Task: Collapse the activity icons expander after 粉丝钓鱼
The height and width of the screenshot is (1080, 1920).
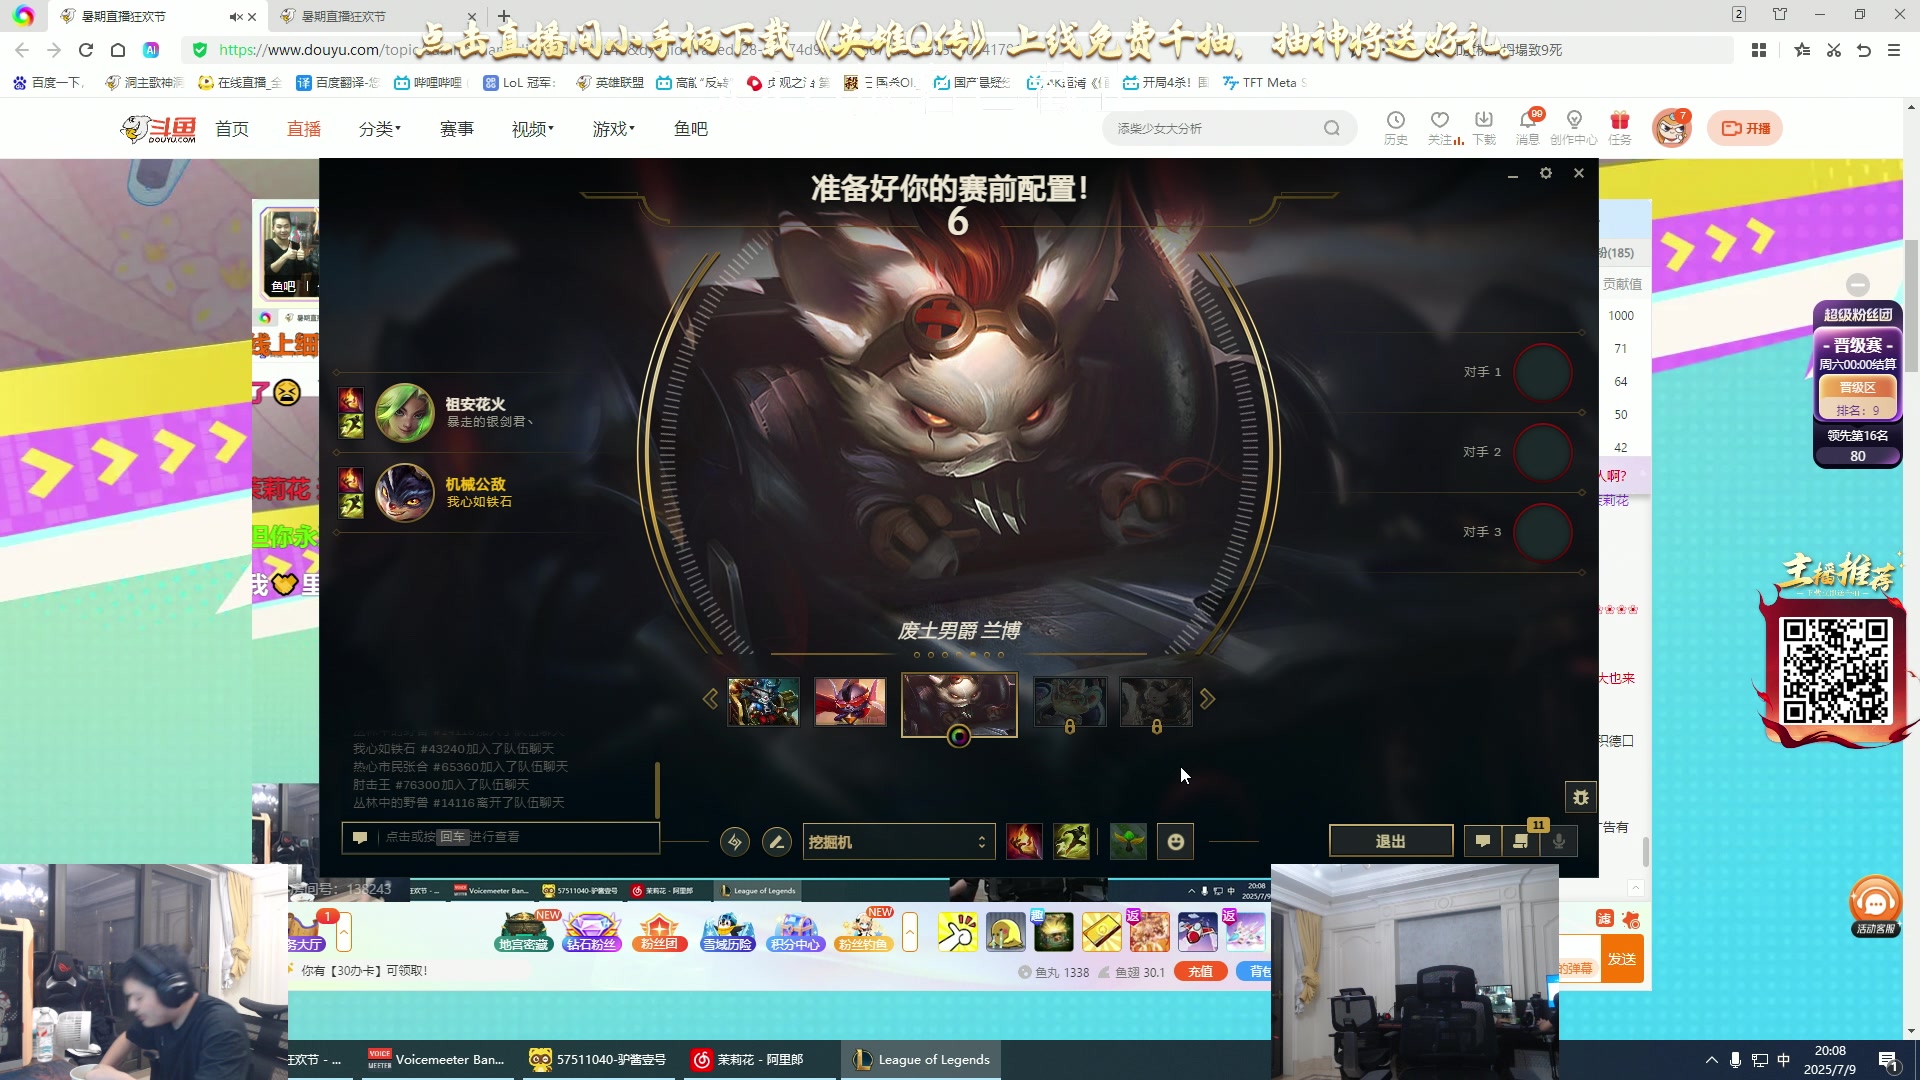Action: pos(910,932)
